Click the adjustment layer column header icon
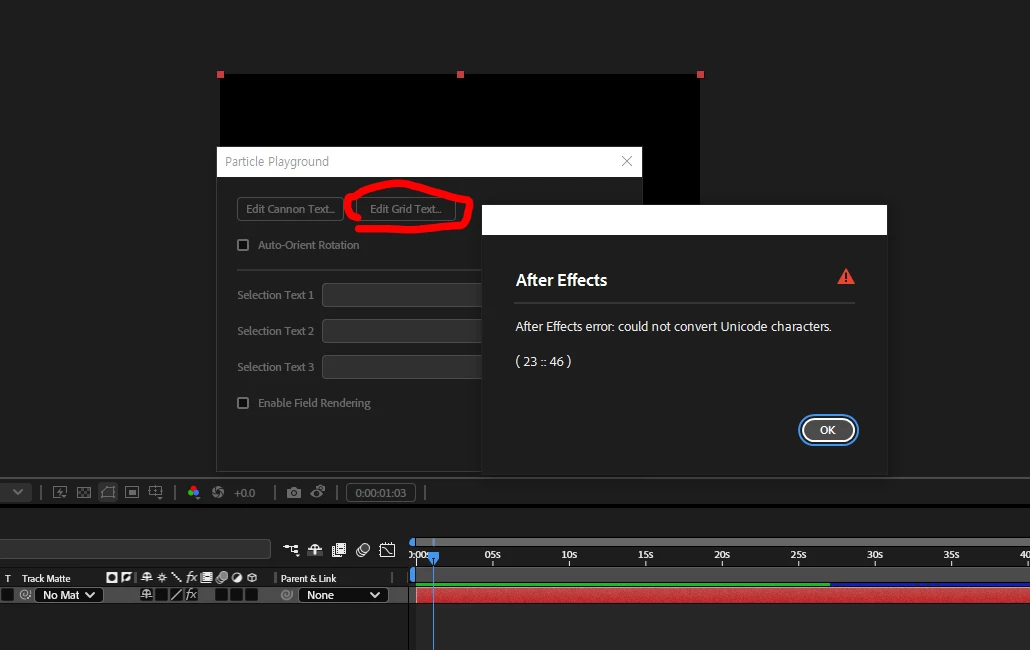1030x650 pixels. (x=236, y=577)
